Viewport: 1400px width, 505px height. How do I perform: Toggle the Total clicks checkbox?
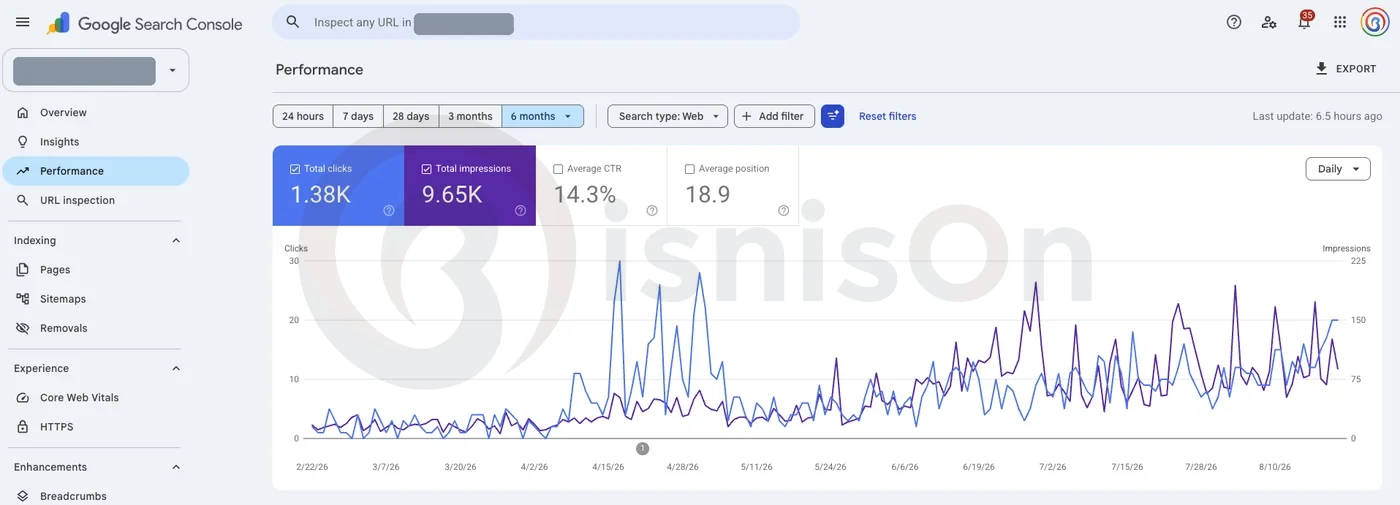(x=295, y=169)
